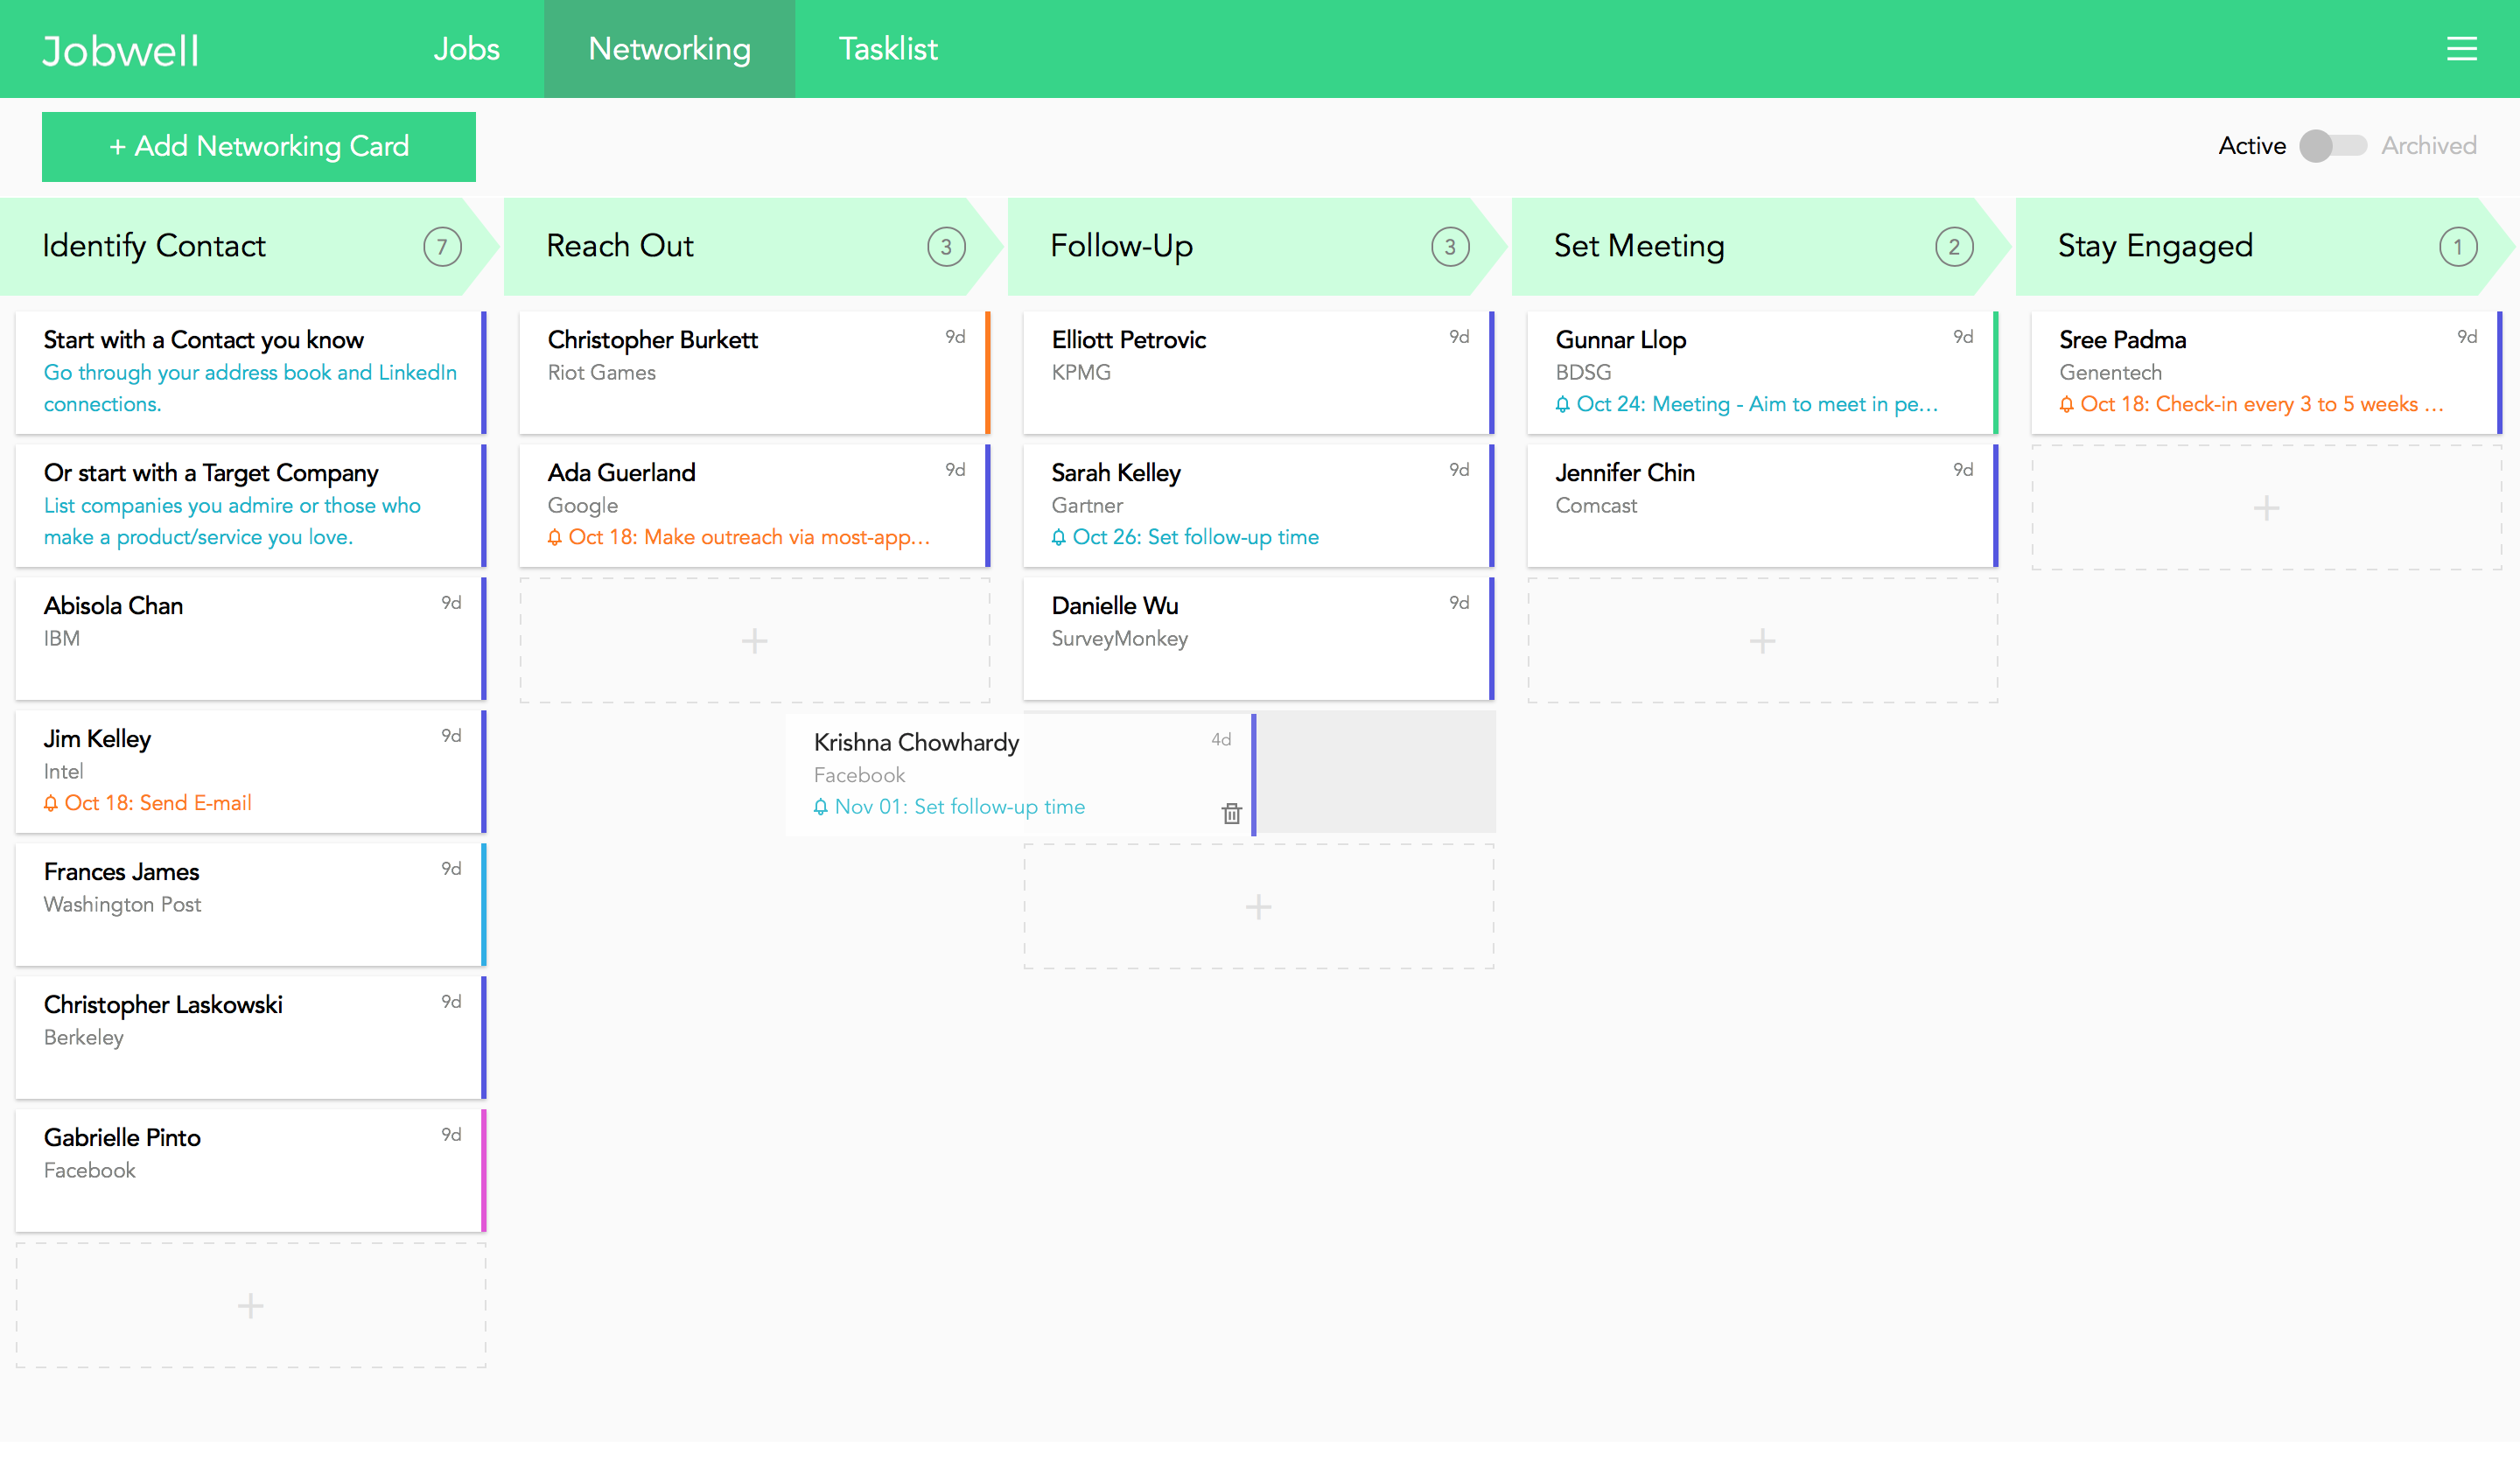Screen dimensions: 2520x1468
Task: Open Christopher Laskowski card
Action: click(250, 1037)
